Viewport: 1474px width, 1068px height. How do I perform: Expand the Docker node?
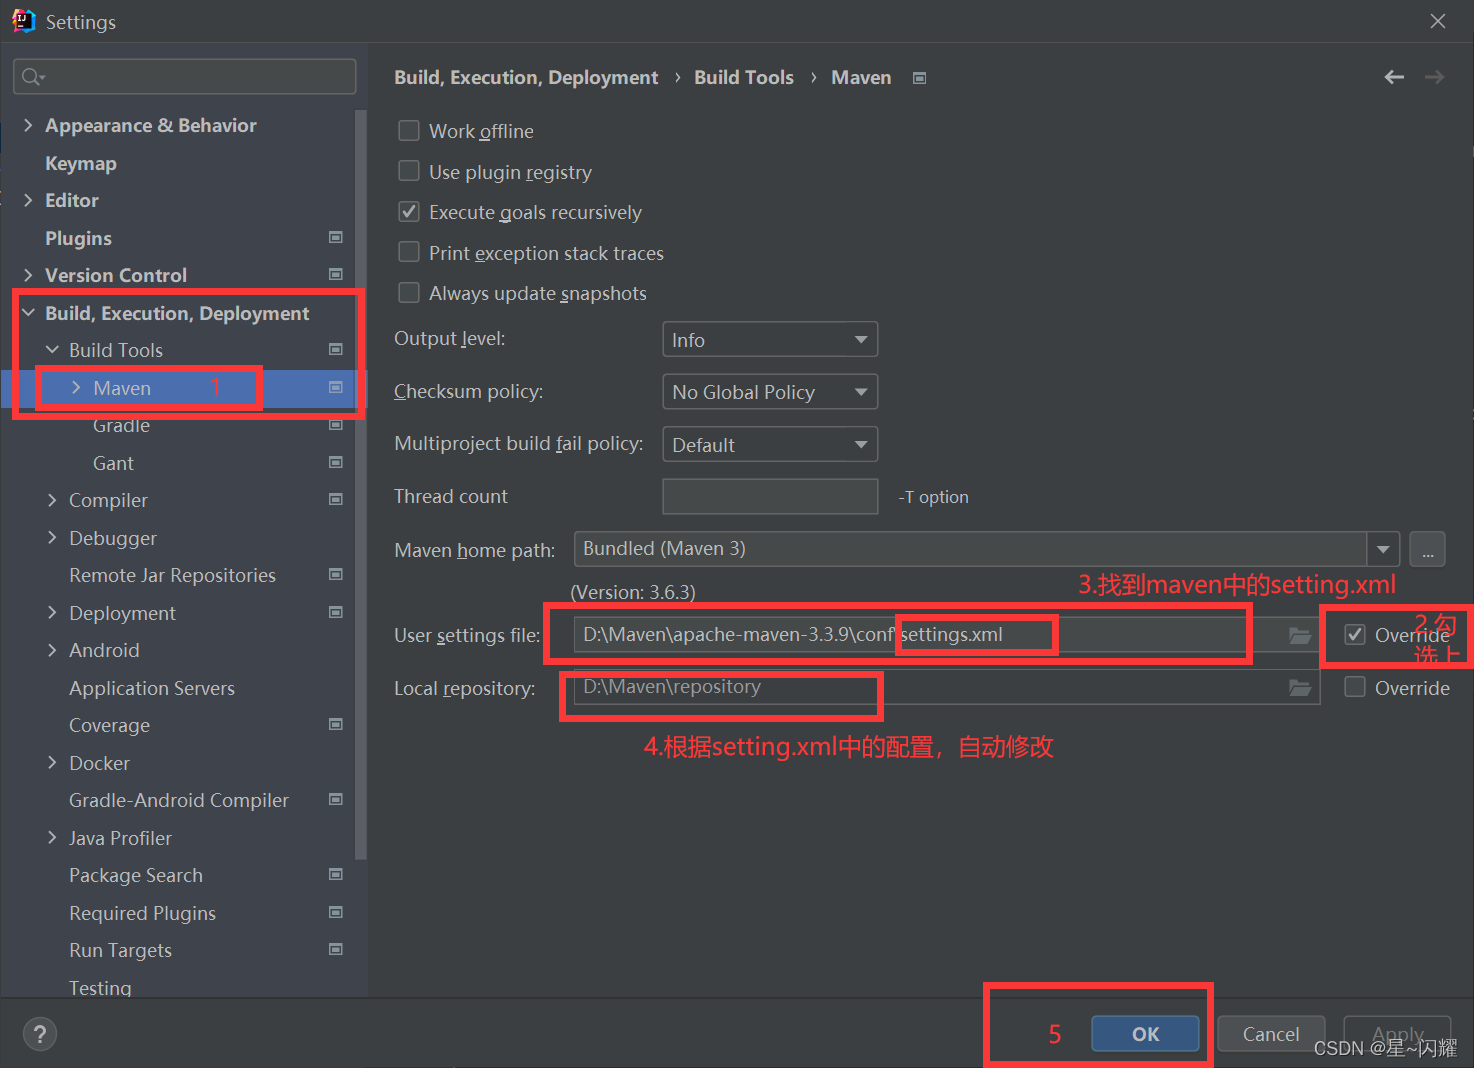[52, 762]
